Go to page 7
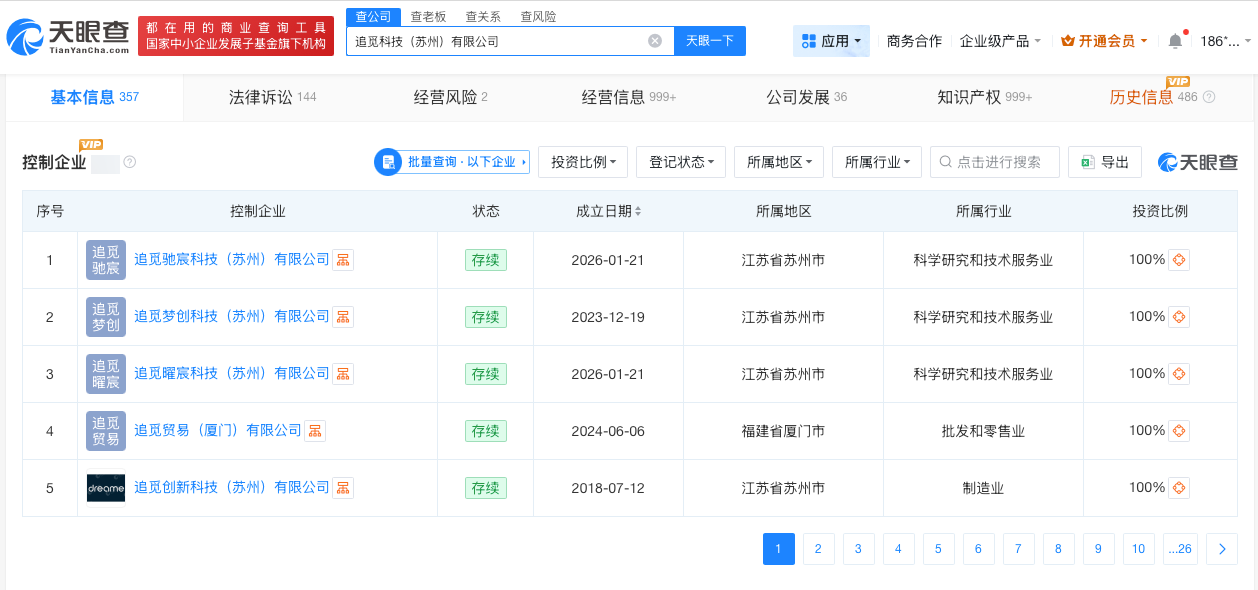This screenshot has height=590, width=1258. point(1018,548)
